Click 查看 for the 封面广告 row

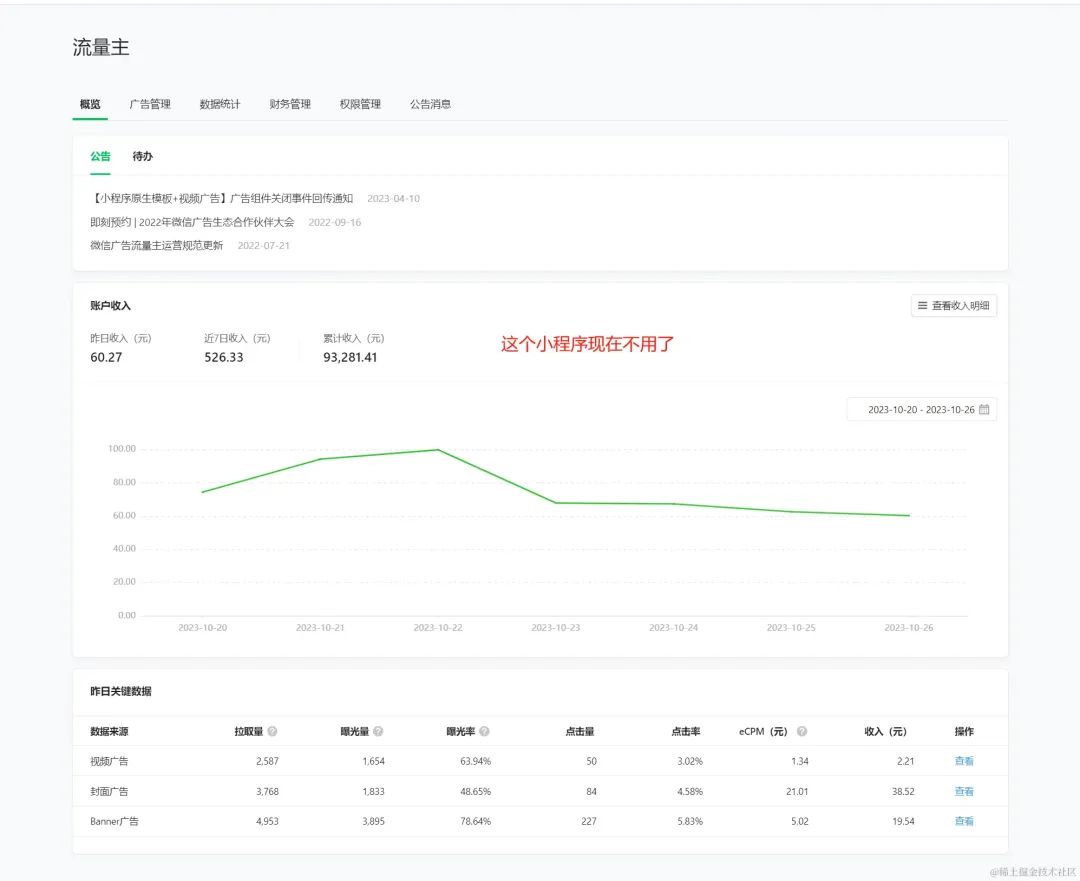pos(964,791)
